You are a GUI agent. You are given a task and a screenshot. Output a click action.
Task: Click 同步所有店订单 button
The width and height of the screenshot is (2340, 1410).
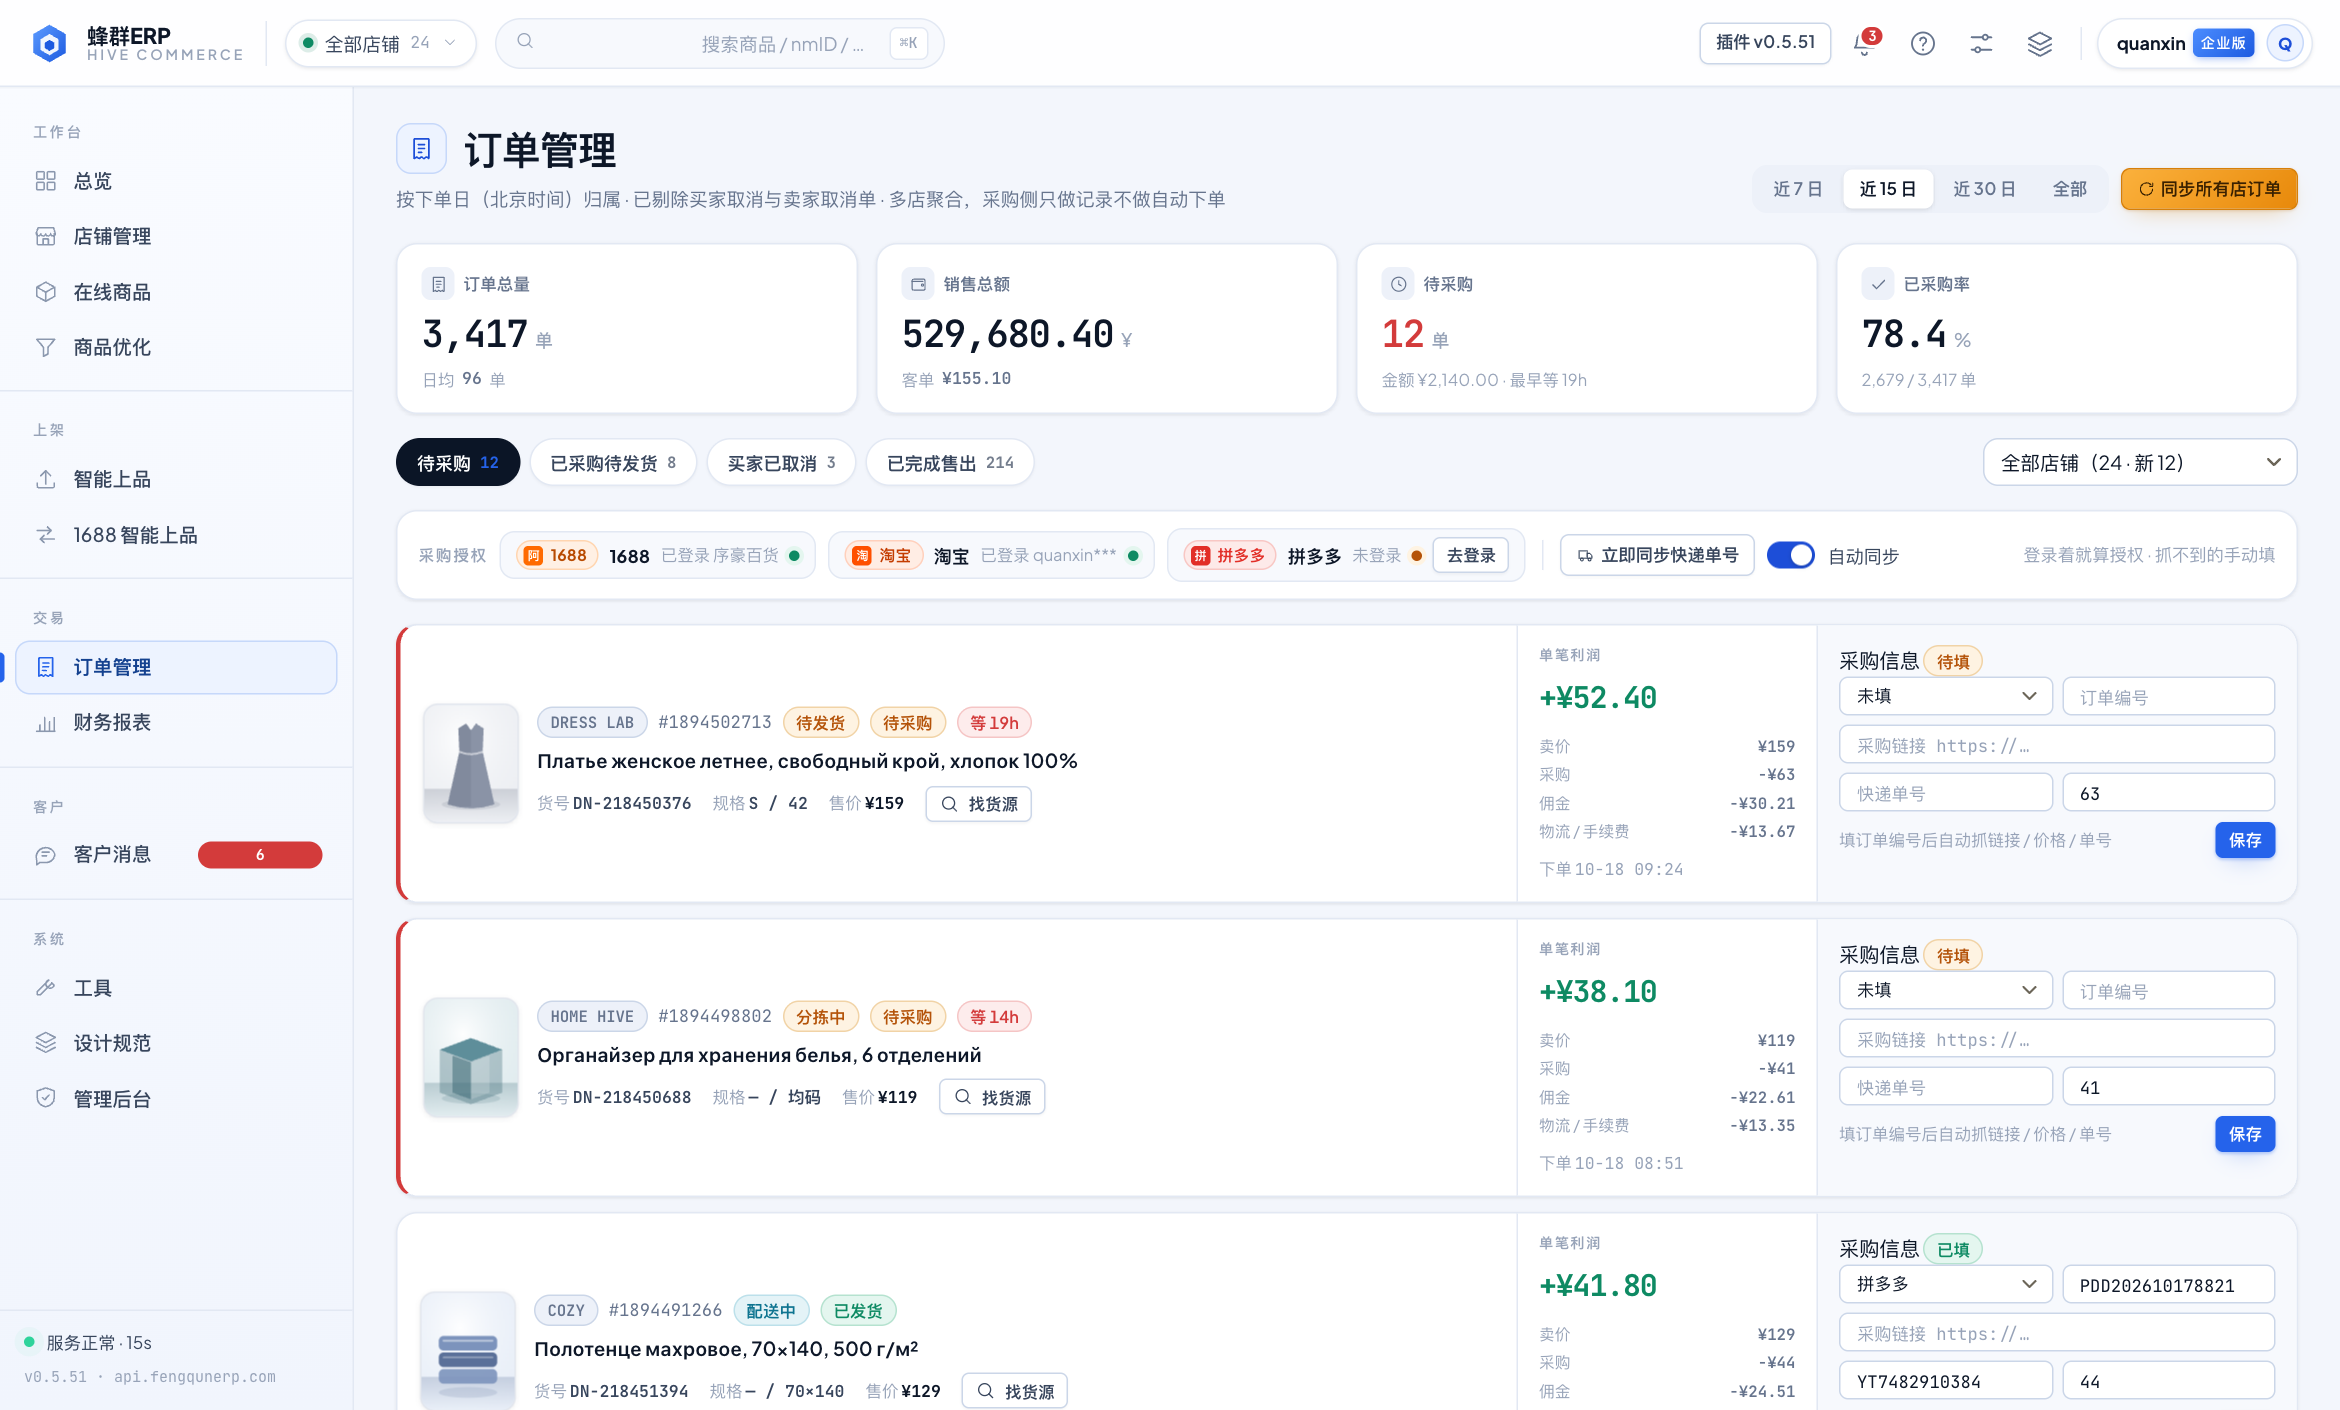pyautogui.click(x=2209, y=189)
